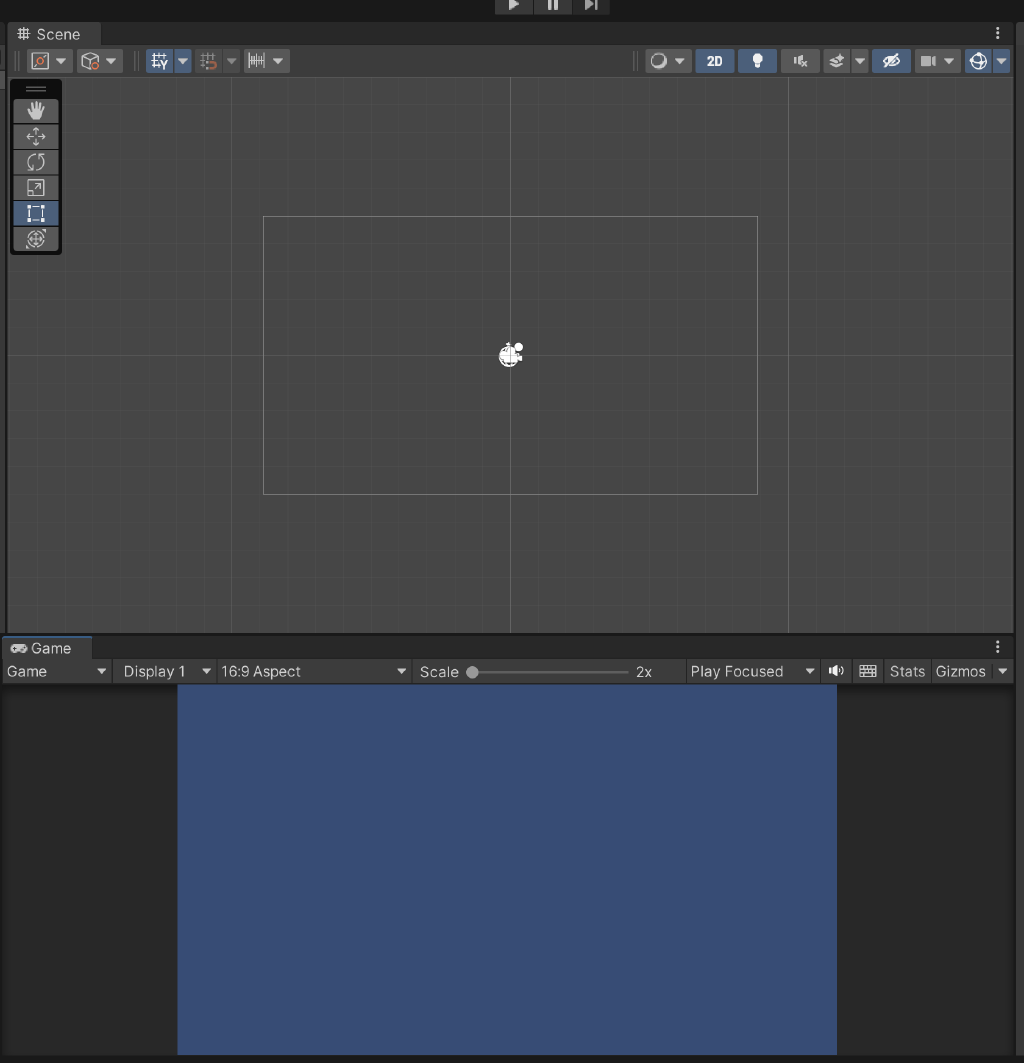This screenshot has width=1024, height=1063.
Task: Select the Rotate tool
Action: 36,162
